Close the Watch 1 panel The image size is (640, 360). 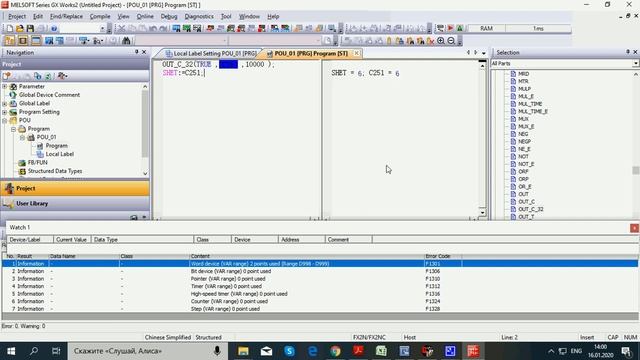point(634,228)
